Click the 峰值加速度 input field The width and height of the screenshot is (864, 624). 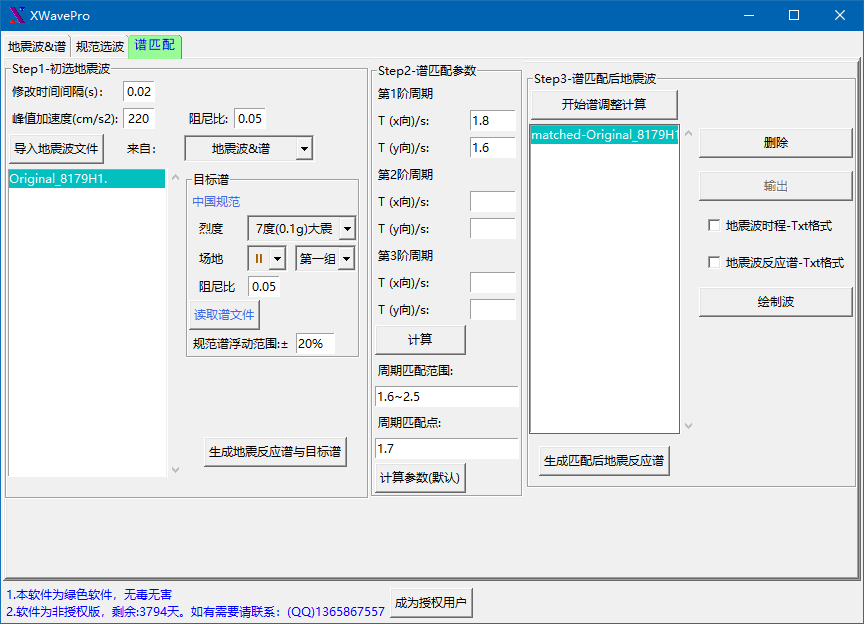click(x=138, y=119)
